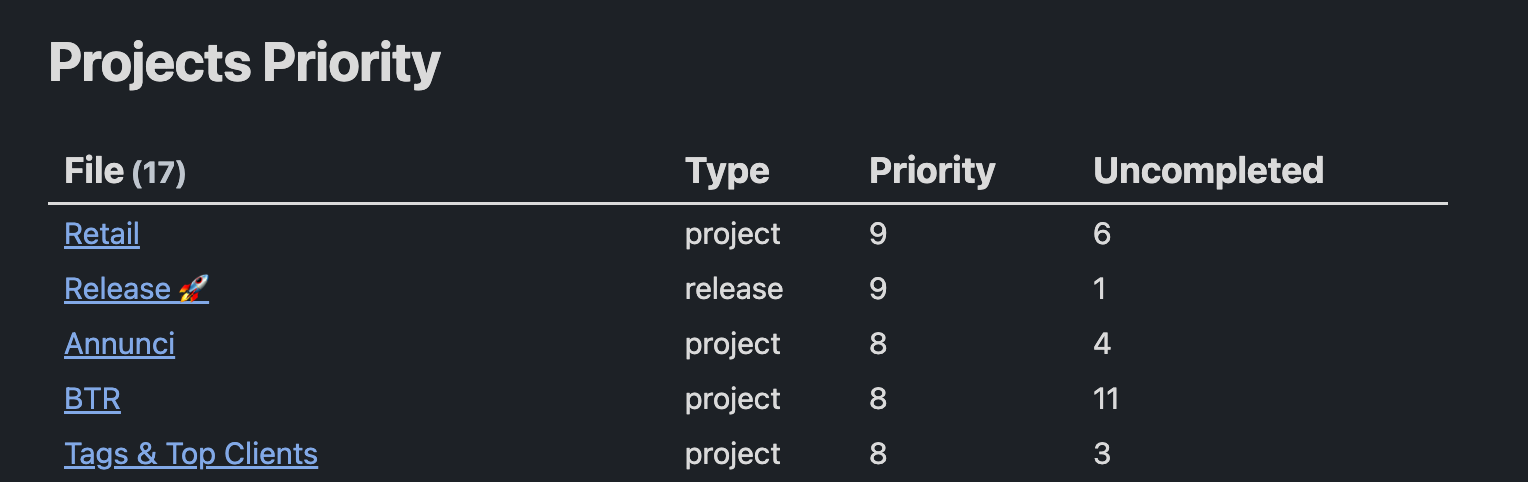
Task: Click the release type cell
Action: coord(734,289)
